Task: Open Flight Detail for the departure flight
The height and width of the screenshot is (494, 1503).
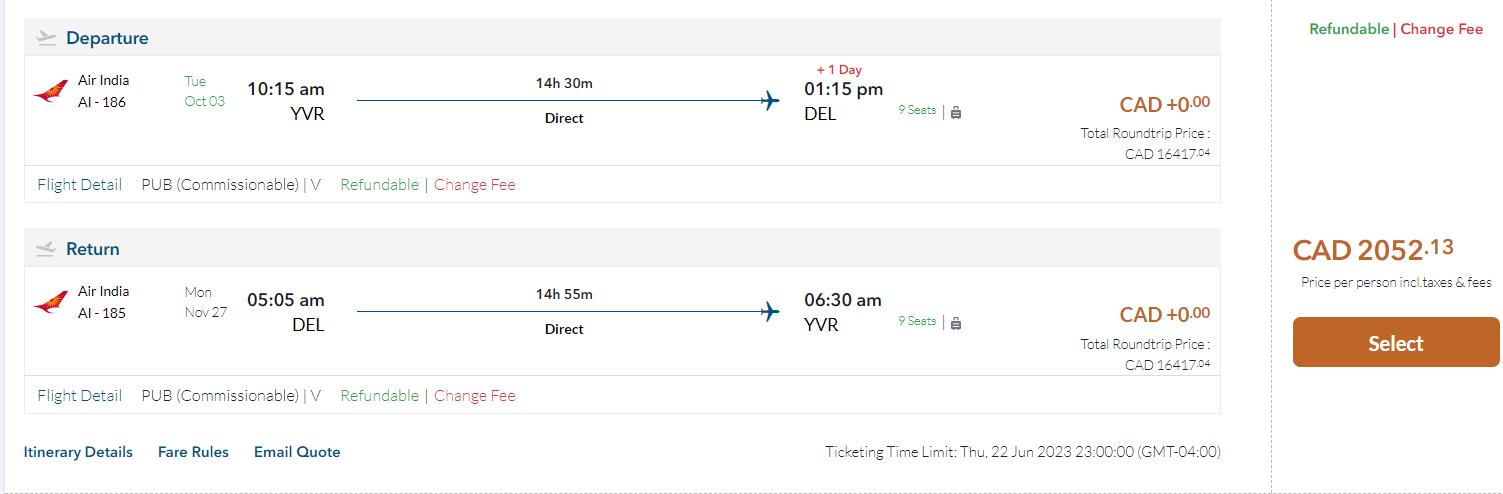Action: tap(80, 184)
